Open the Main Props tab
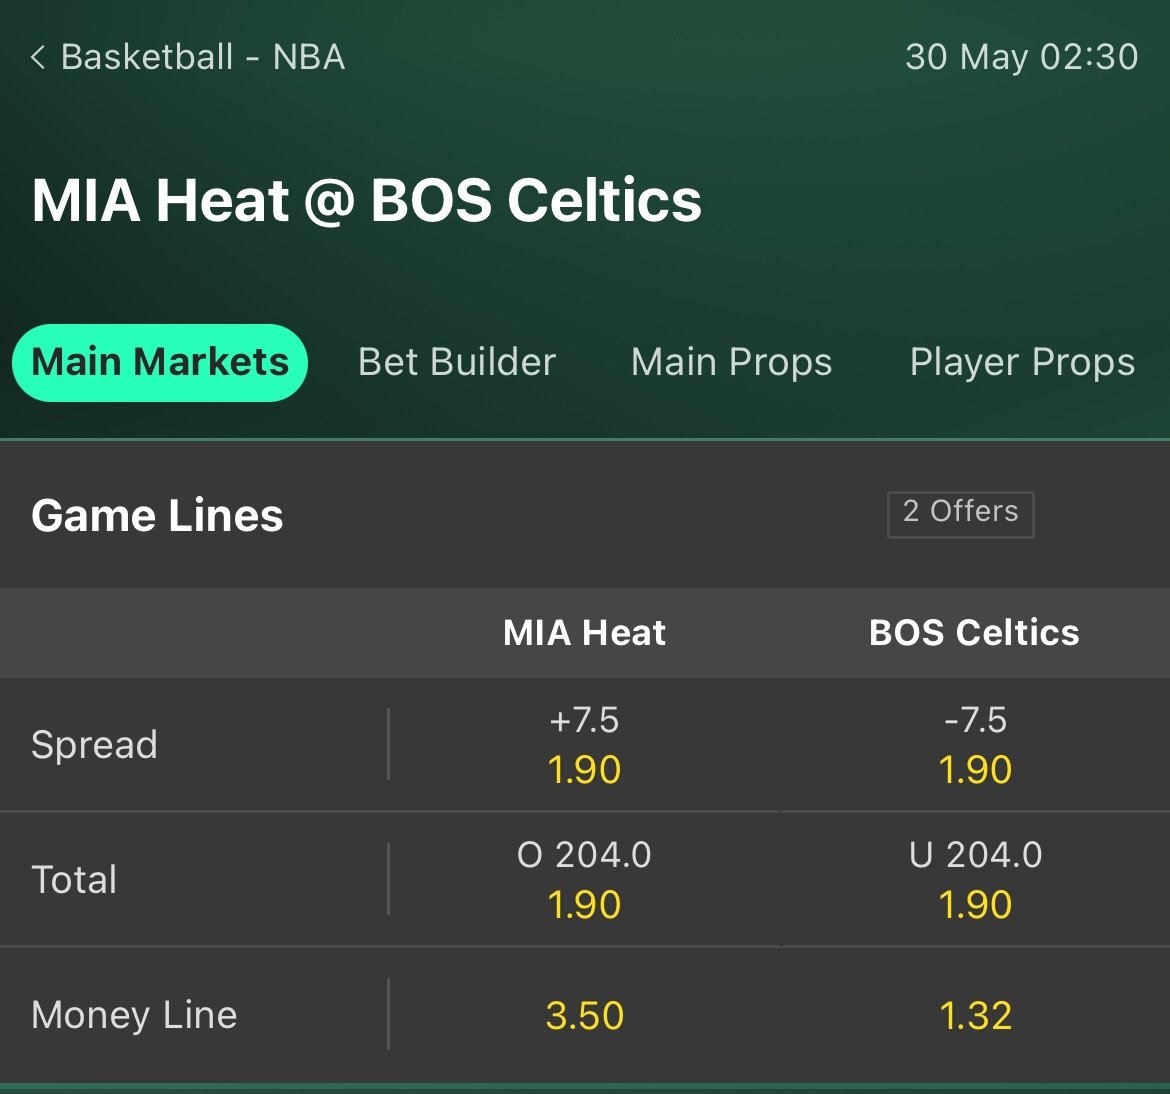Image resolution: width=1170 pixels, height=1094 pixels. click(731, 362)
